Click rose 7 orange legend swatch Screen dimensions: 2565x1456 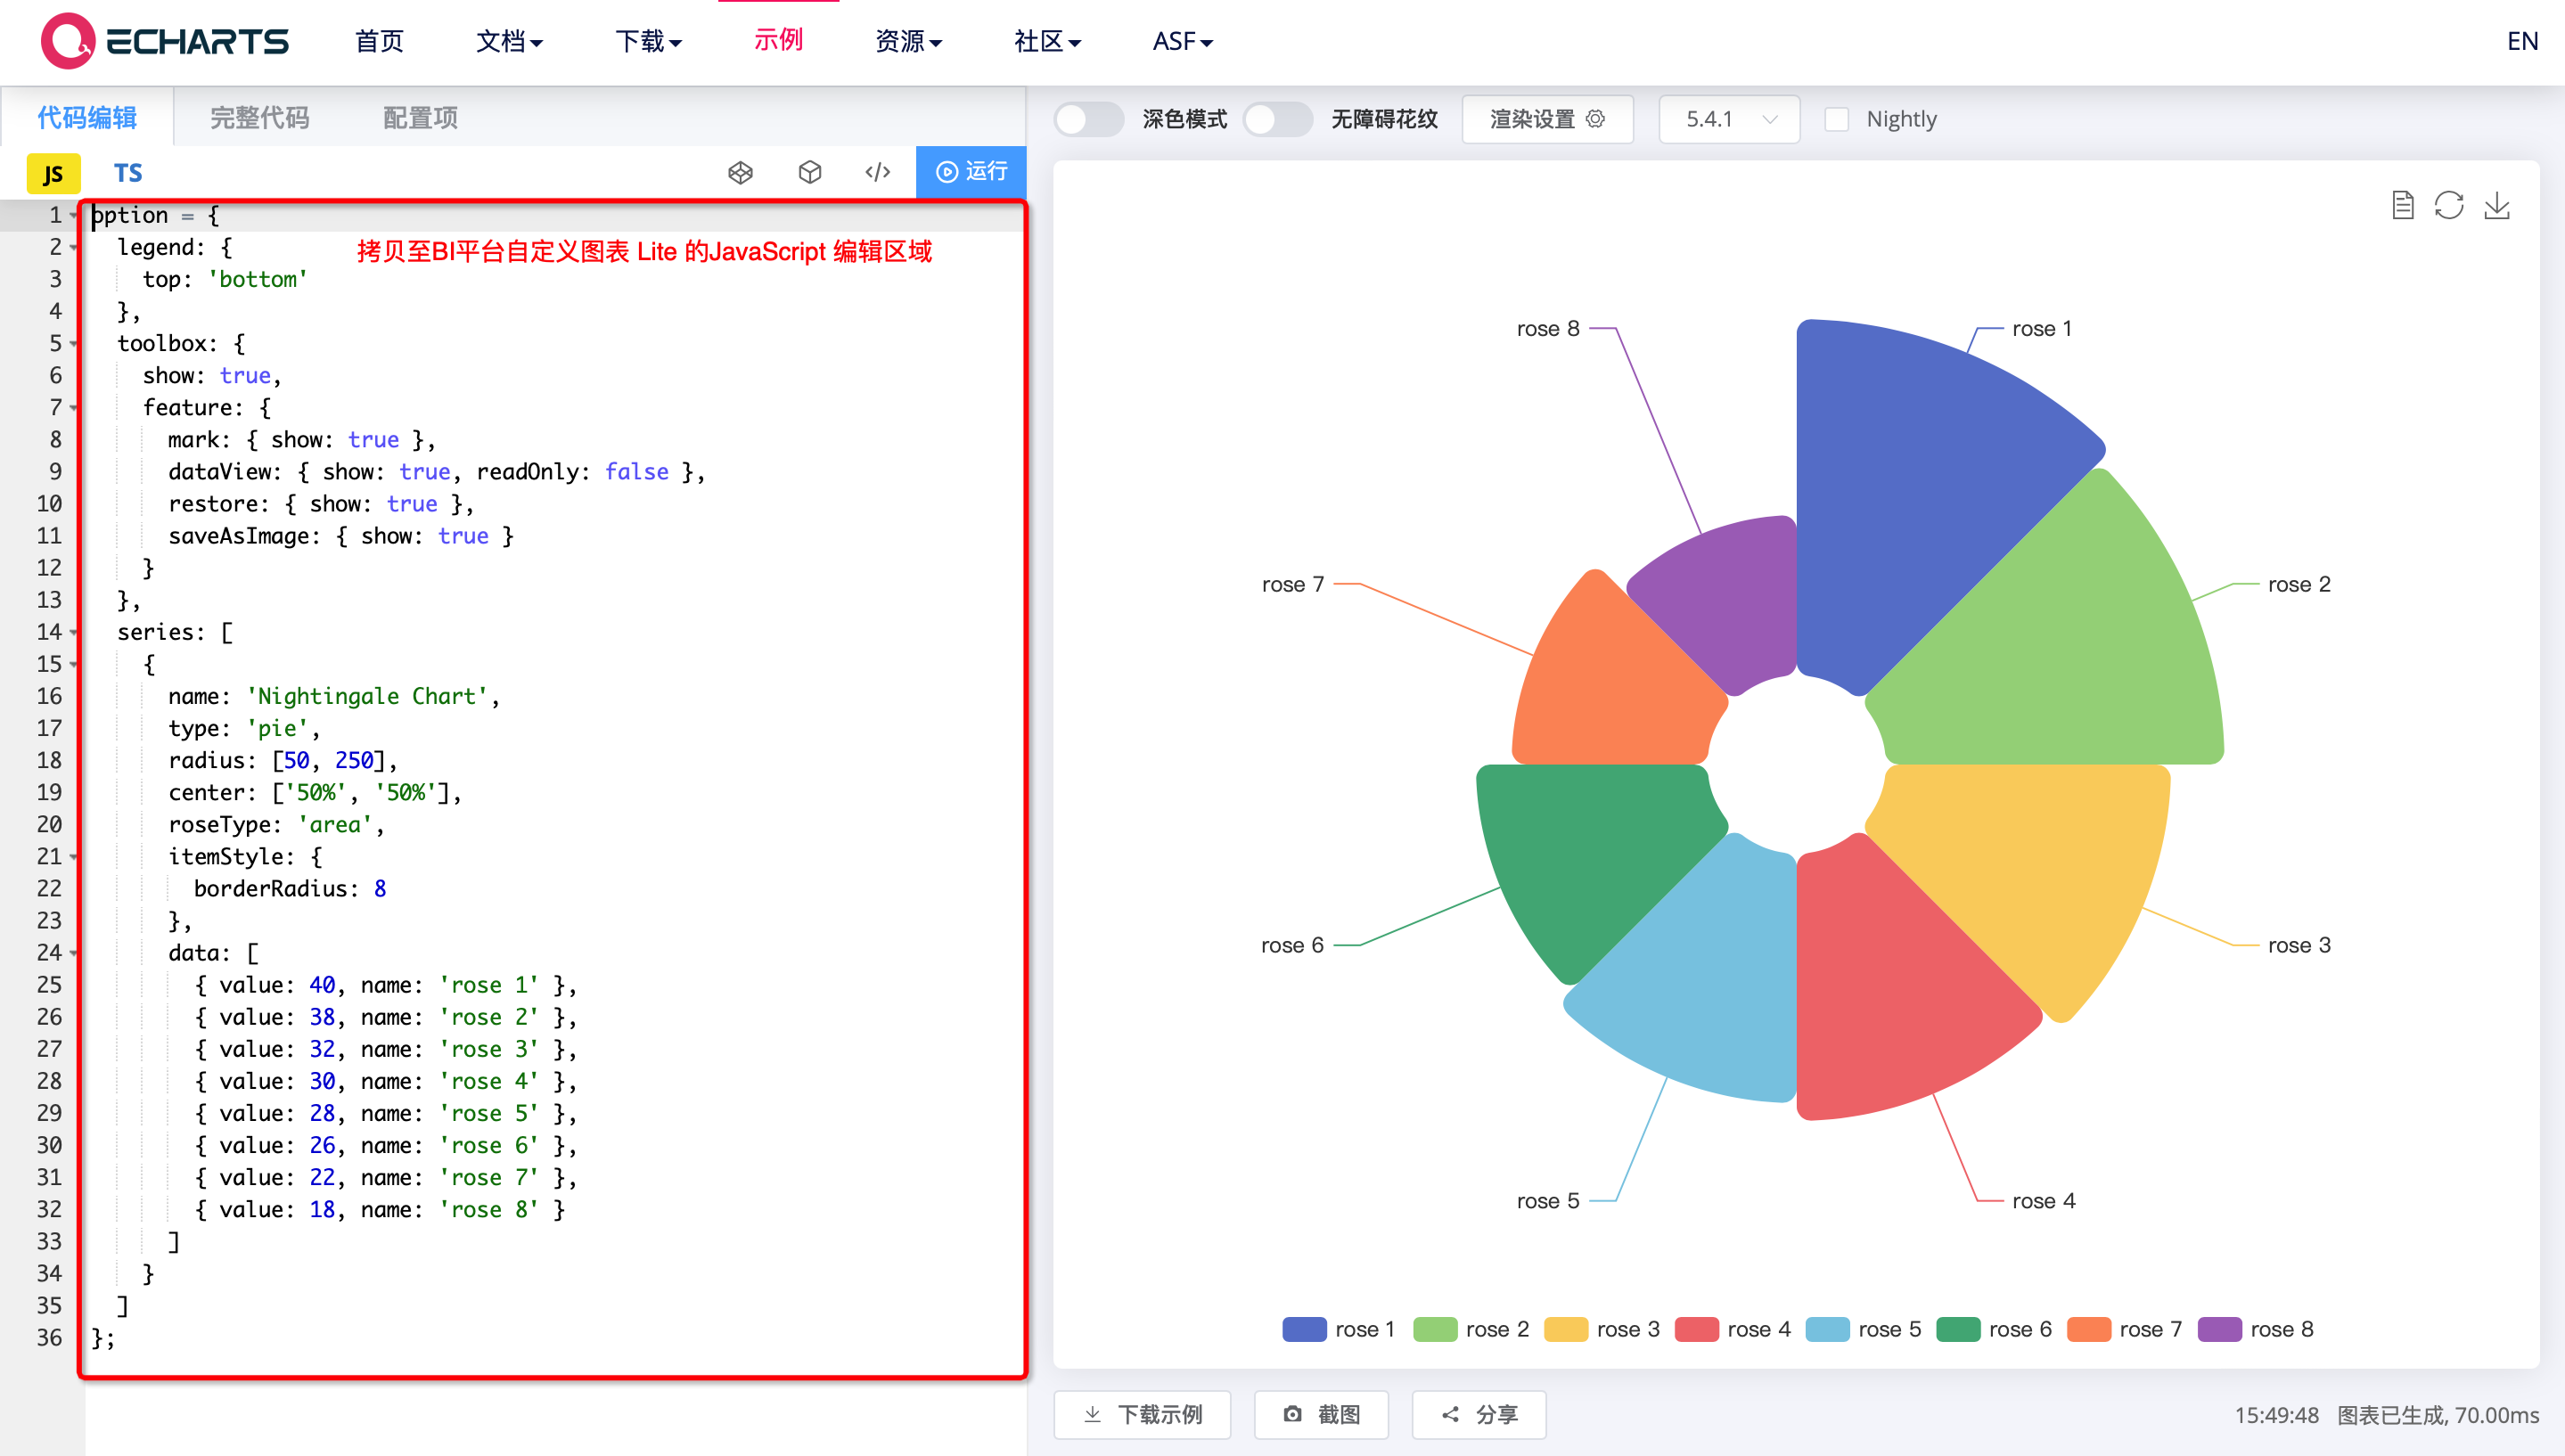(x=2088, y=1329)
